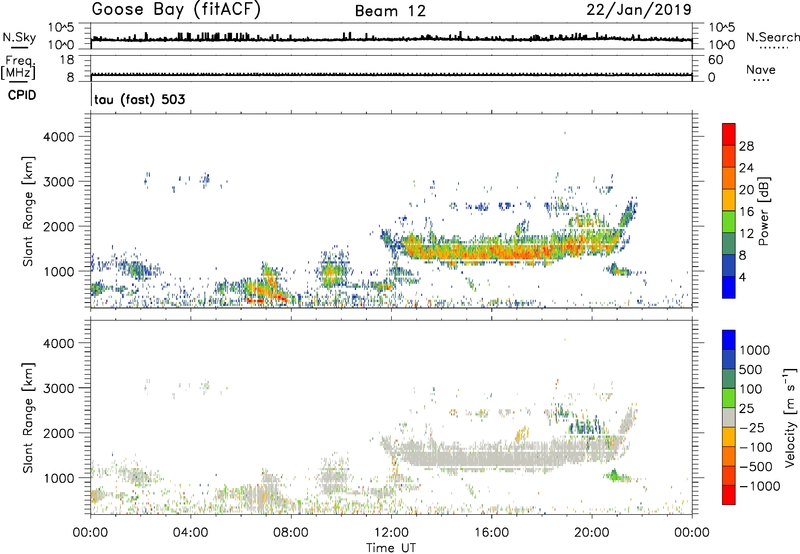800x554 pixels.
Task: Click the '60' tick on the Nave axis
Action: coord(715,60)
